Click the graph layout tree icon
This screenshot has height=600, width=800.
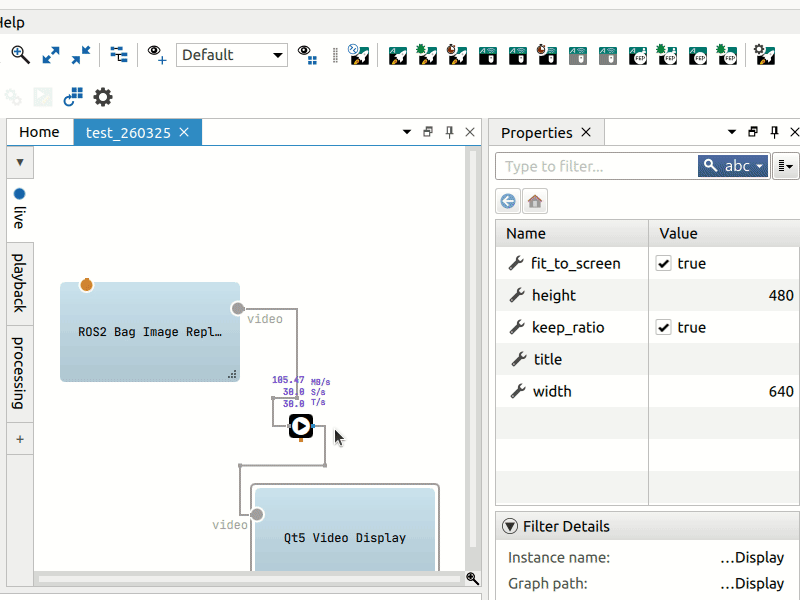[x=119, y=54]
